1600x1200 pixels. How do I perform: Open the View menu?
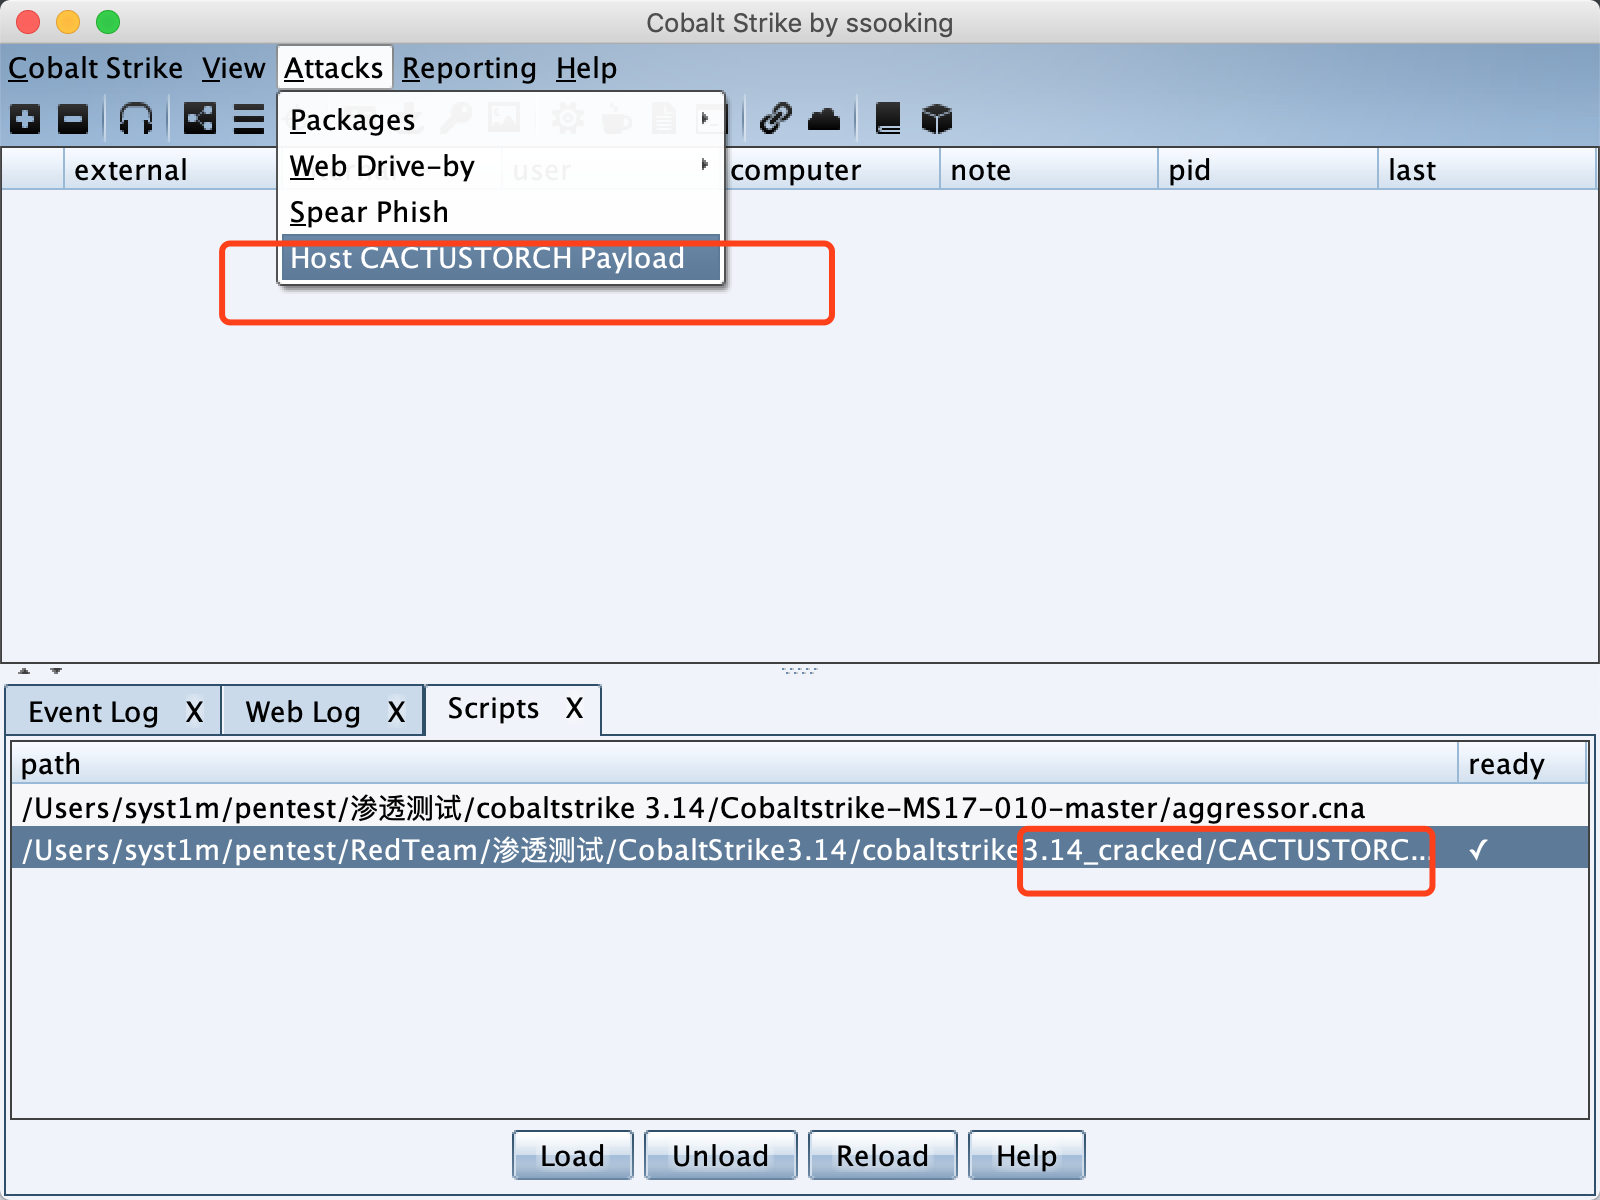(x=234, y=68)
